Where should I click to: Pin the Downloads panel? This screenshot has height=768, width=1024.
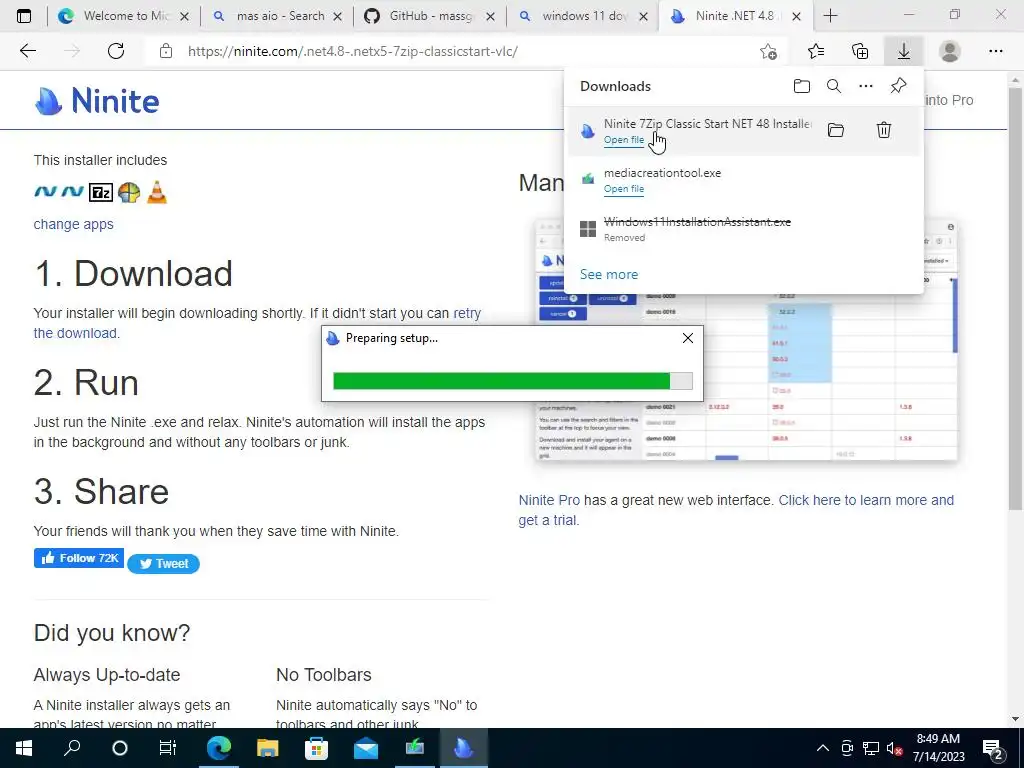899,86
